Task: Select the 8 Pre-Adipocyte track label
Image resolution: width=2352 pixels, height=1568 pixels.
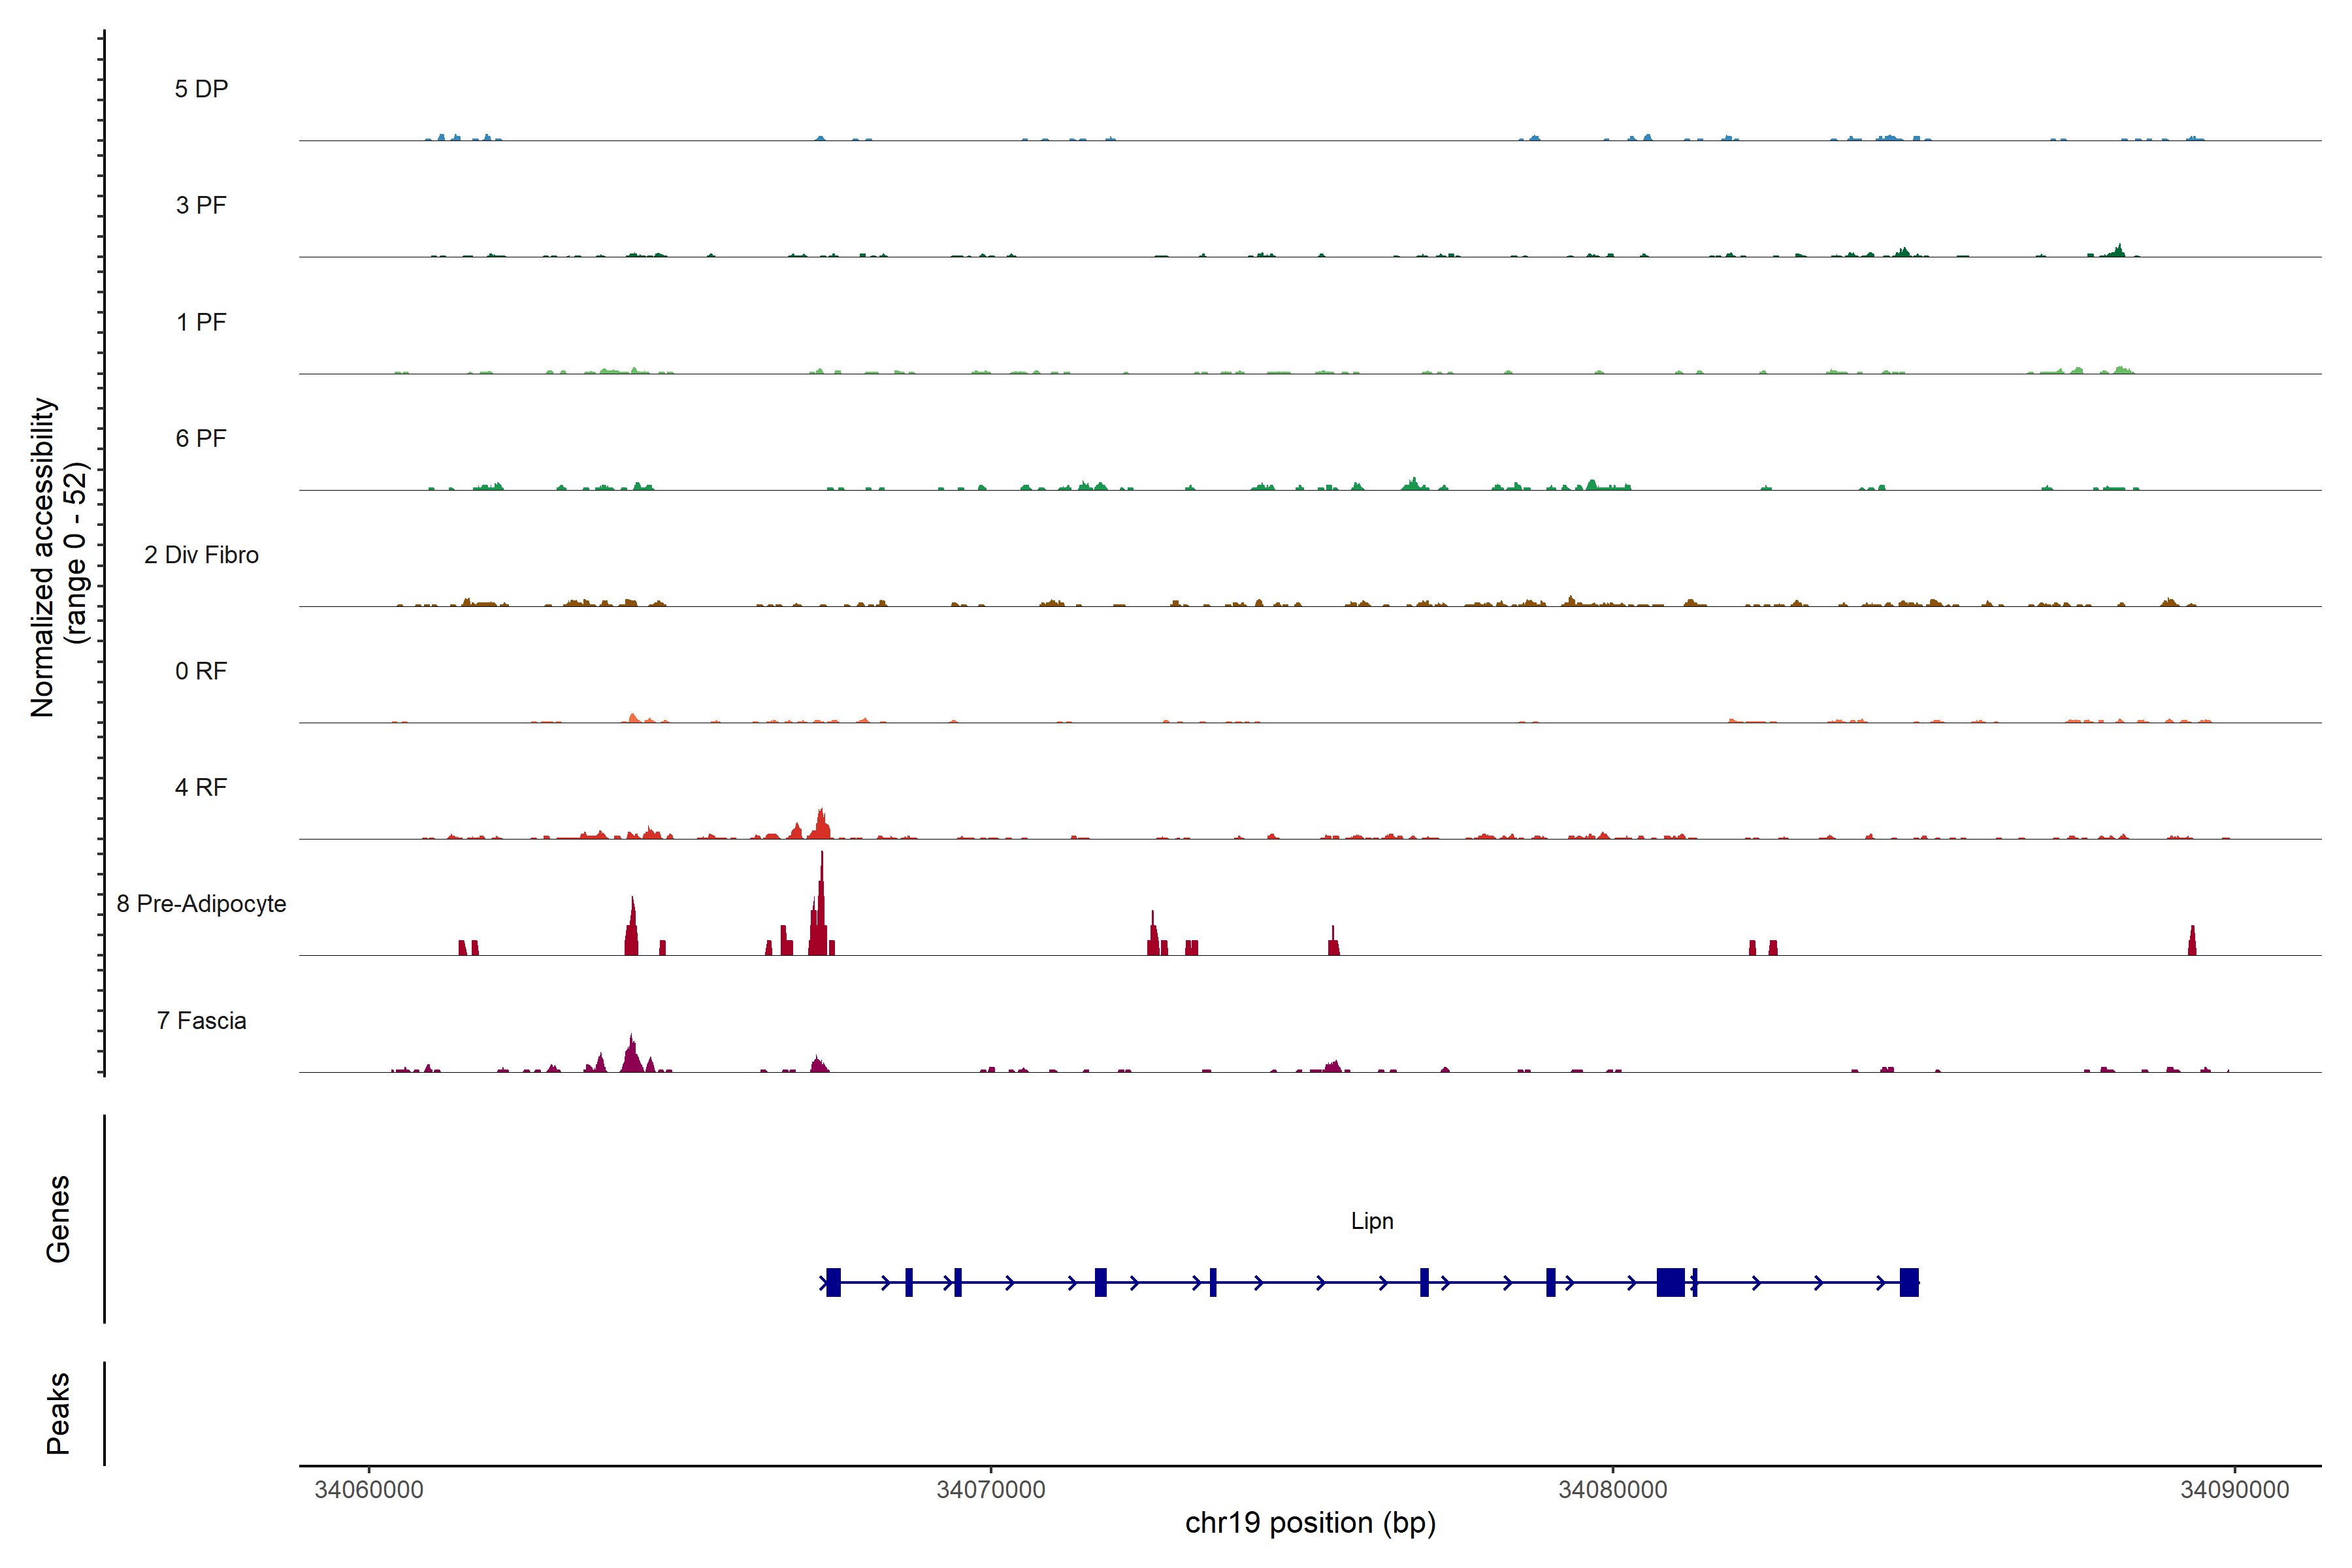Action: click(201, 904)
